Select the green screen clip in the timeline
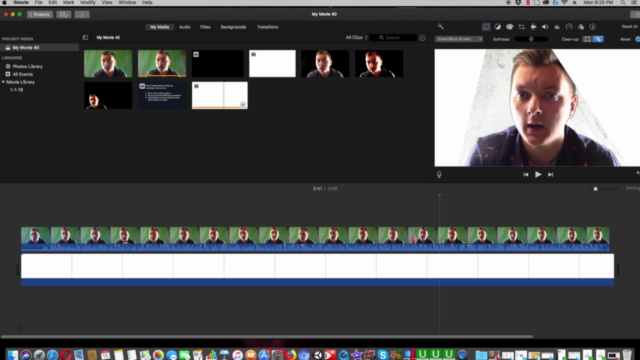640x360 pixels. click(315, 239)
